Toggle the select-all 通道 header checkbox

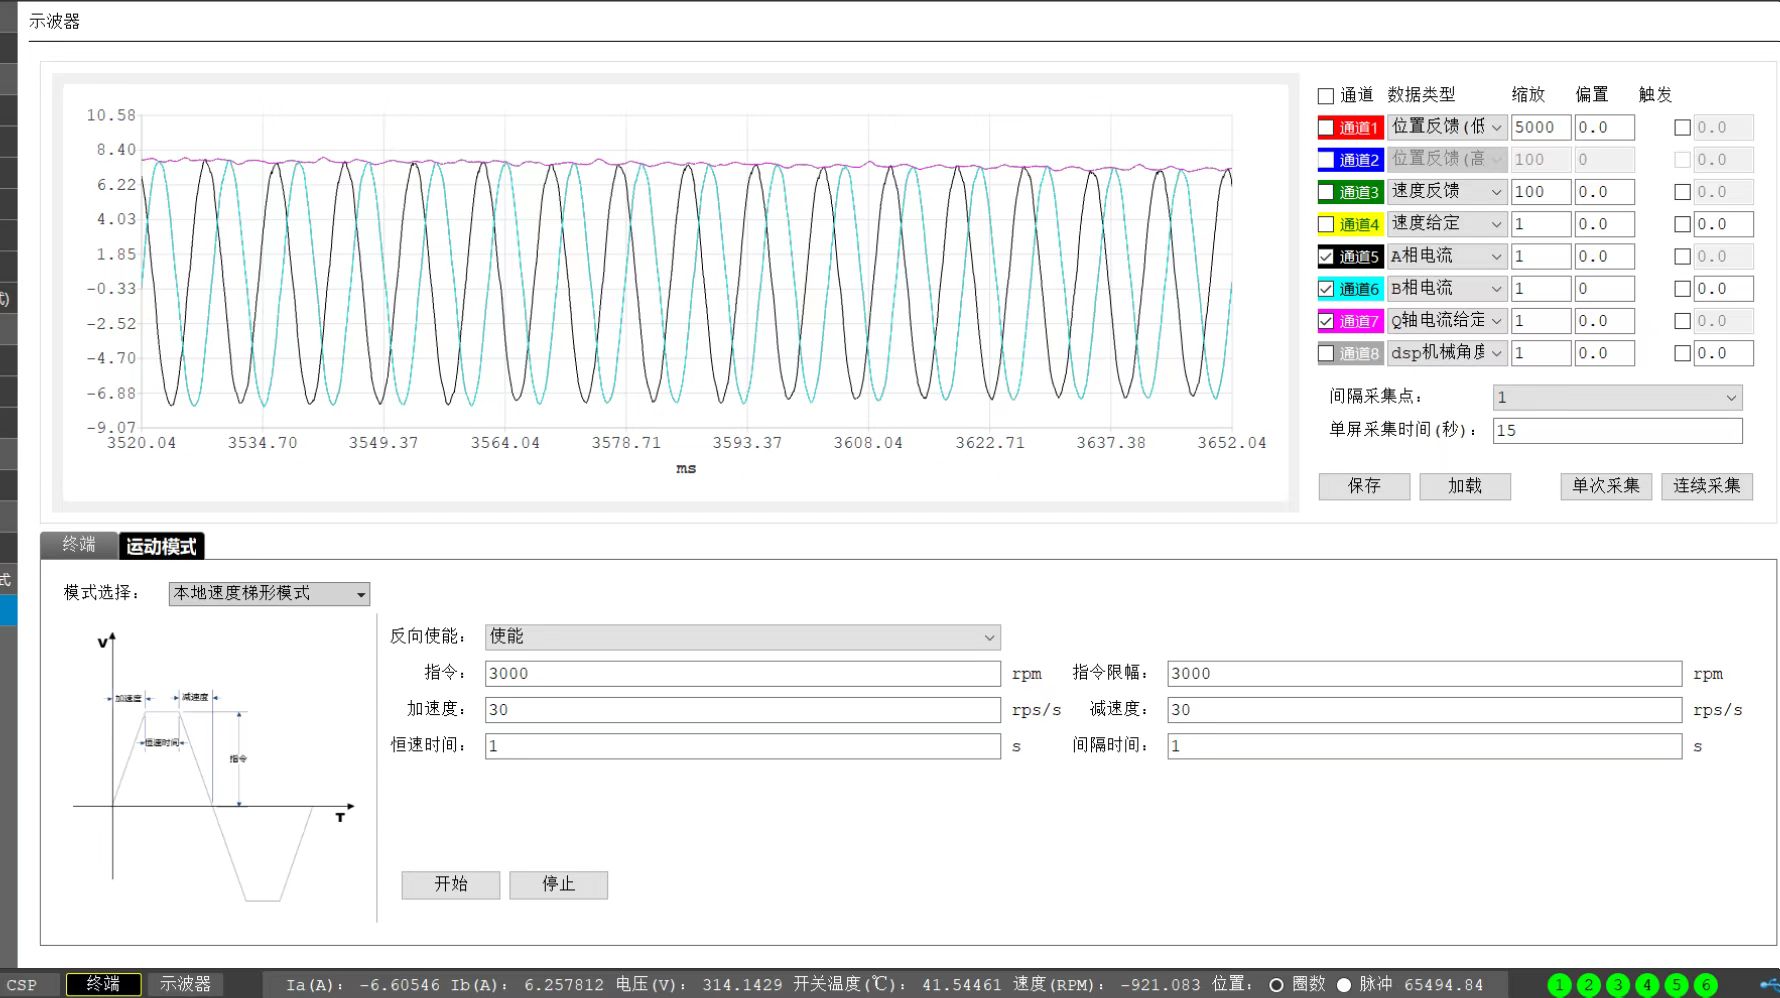click(1326, 96)
